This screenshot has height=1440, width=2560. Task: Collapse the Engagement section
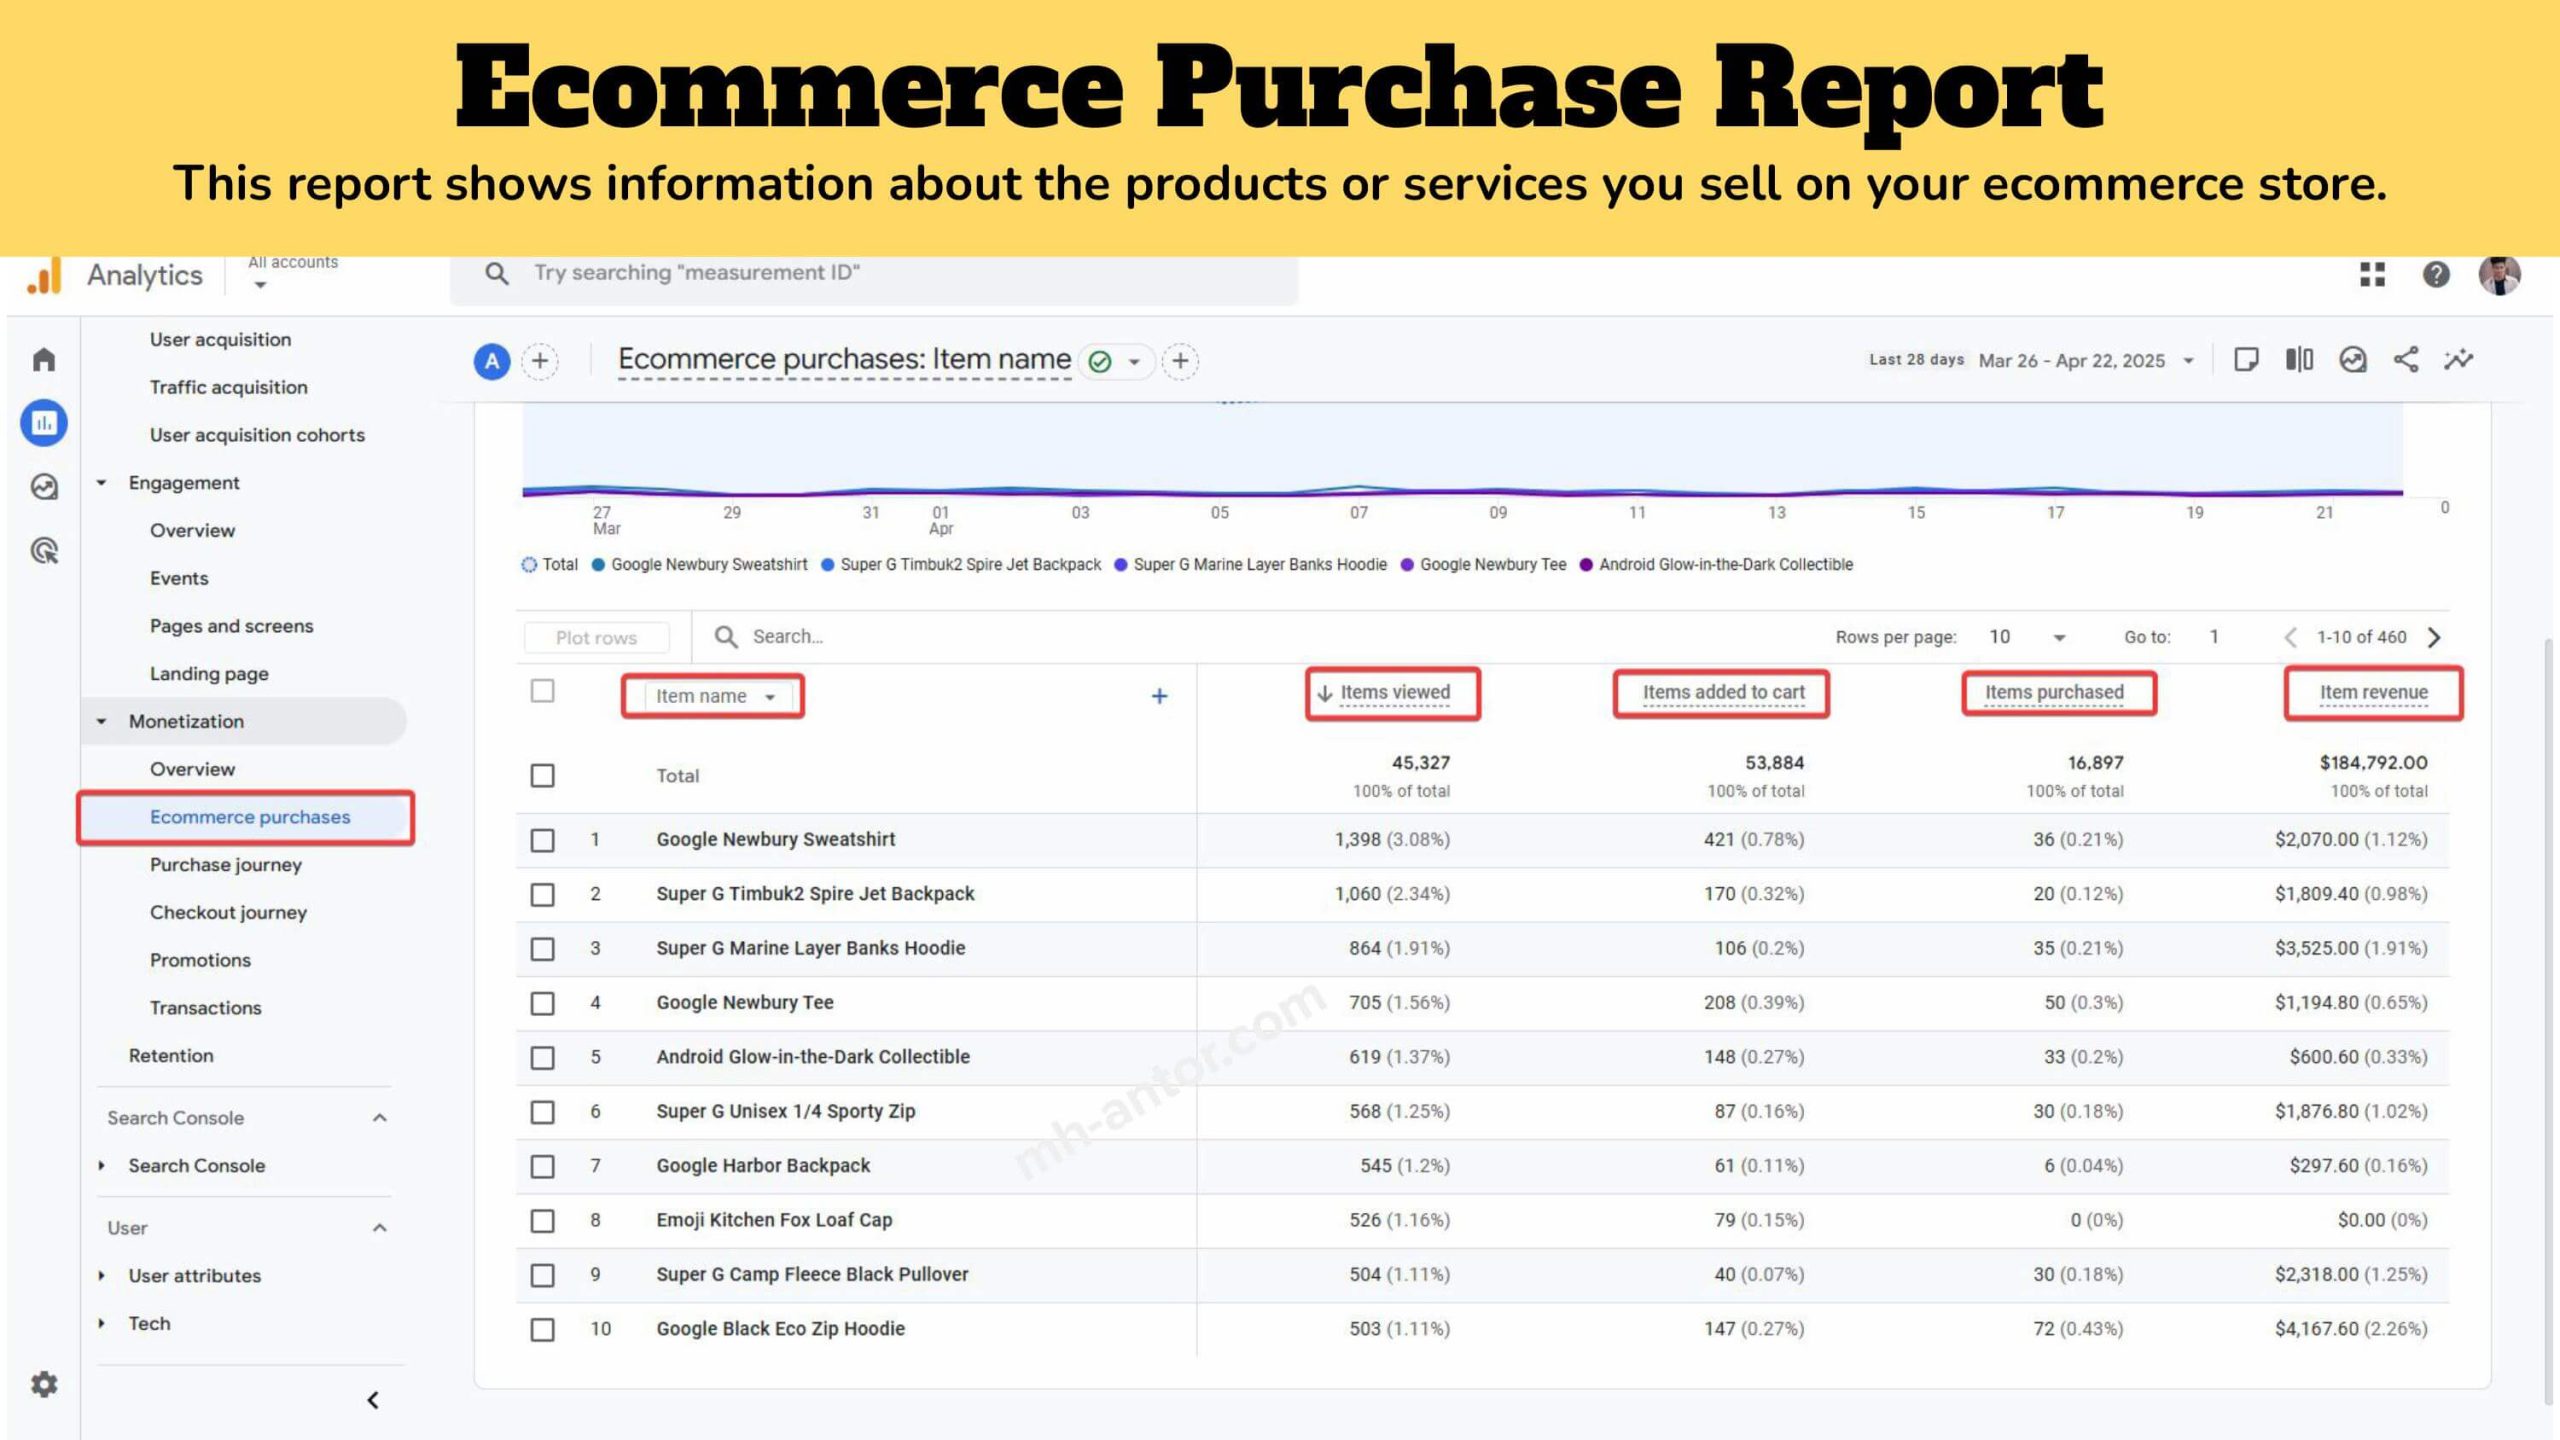(101, 483)
